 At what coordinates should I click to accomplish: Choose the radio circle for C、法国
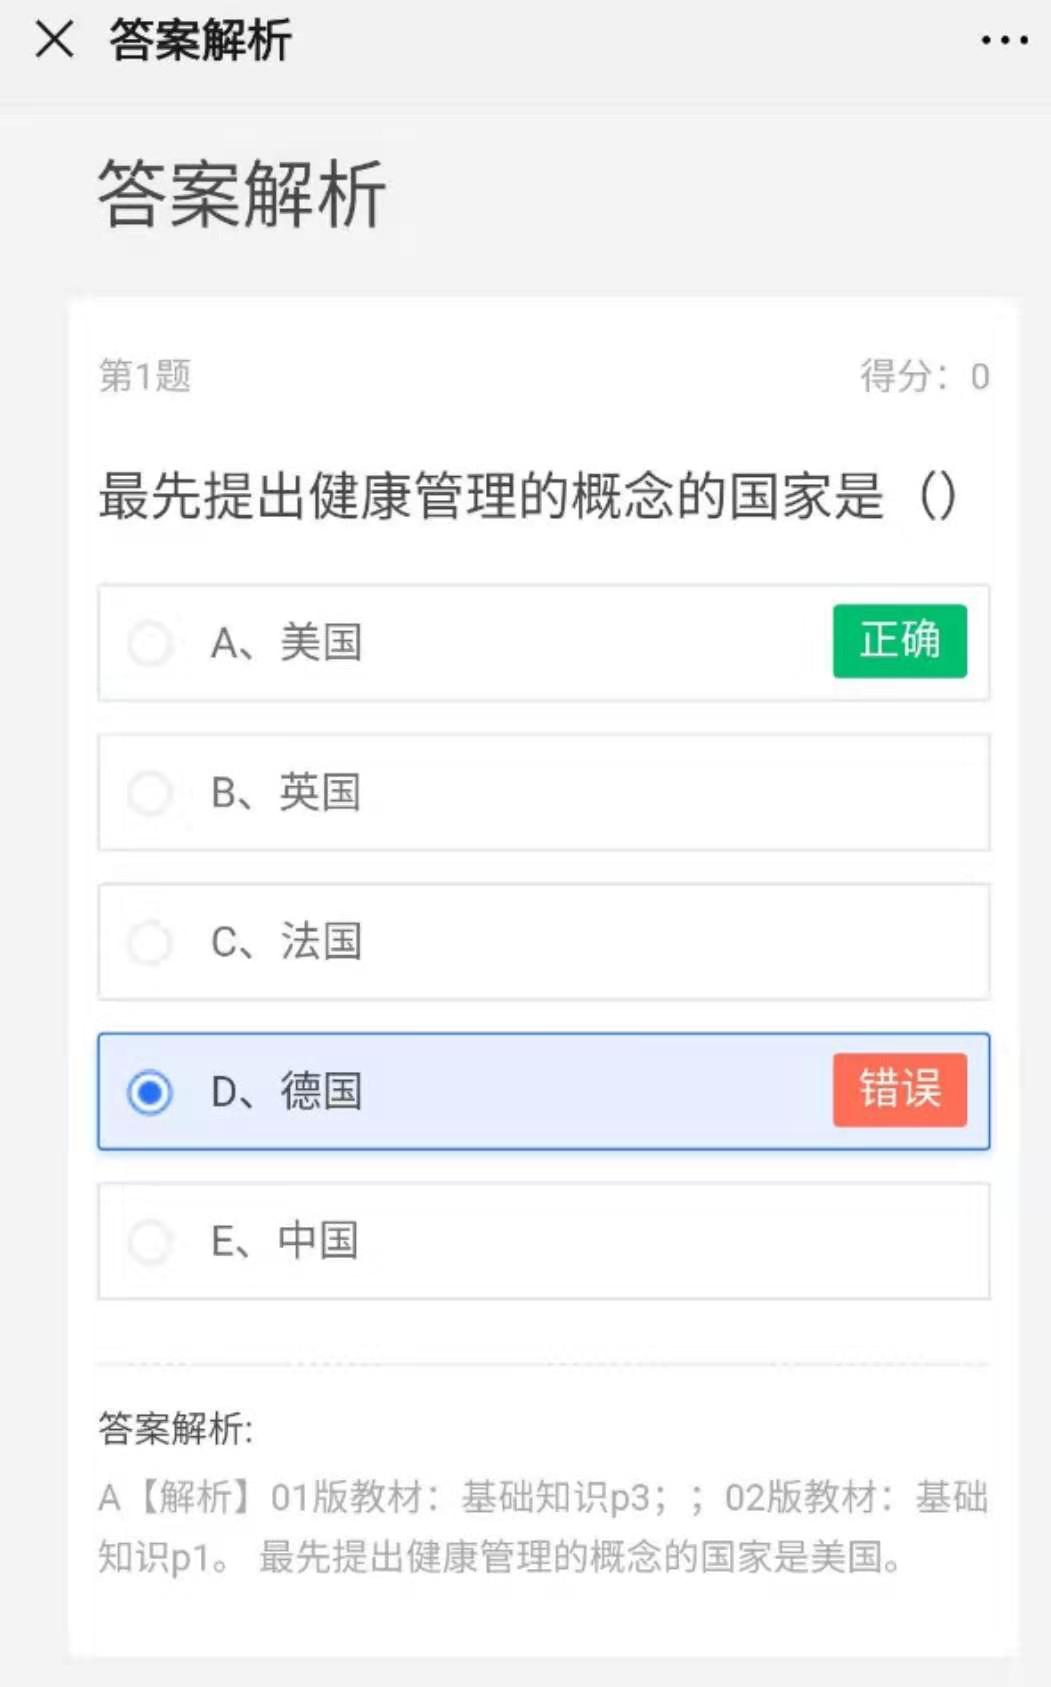coord(150,942)
